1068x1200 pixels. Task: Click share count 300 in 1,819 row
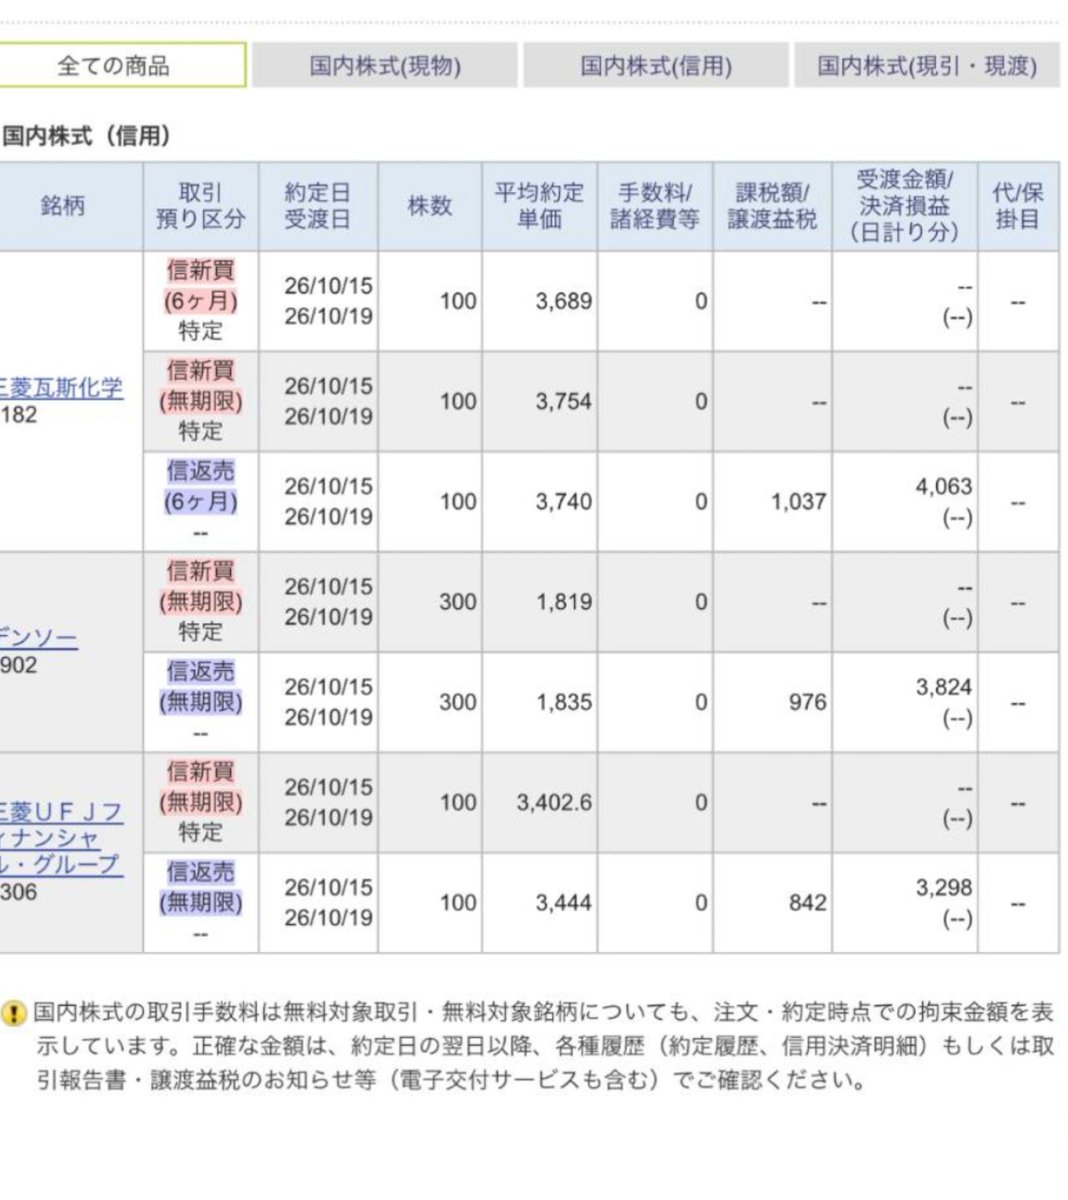pos(458,602)
